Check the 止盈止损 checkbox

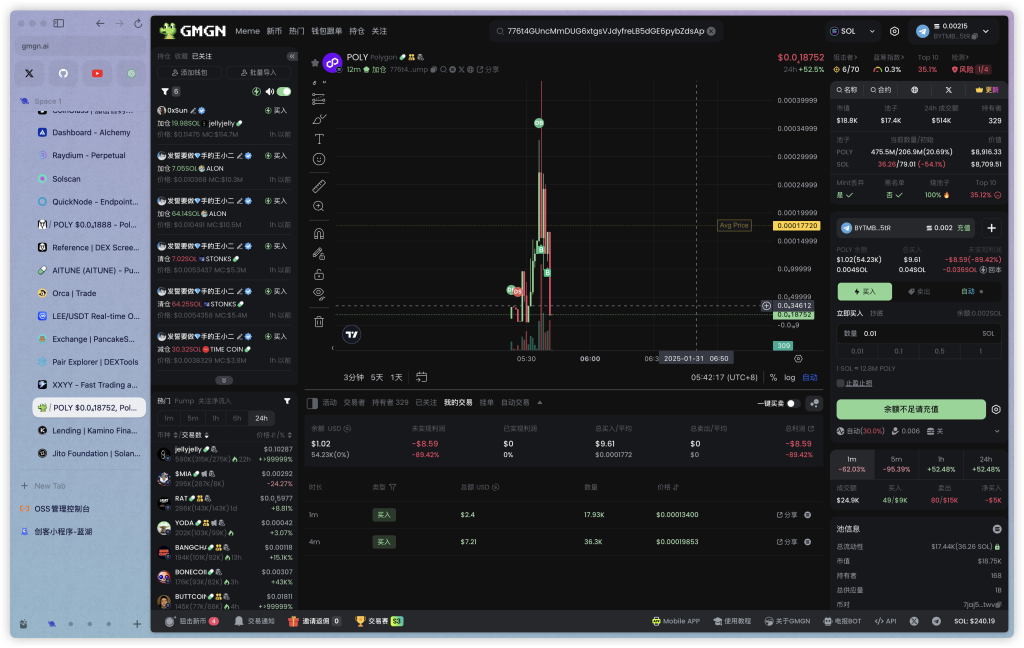point(841,383)
